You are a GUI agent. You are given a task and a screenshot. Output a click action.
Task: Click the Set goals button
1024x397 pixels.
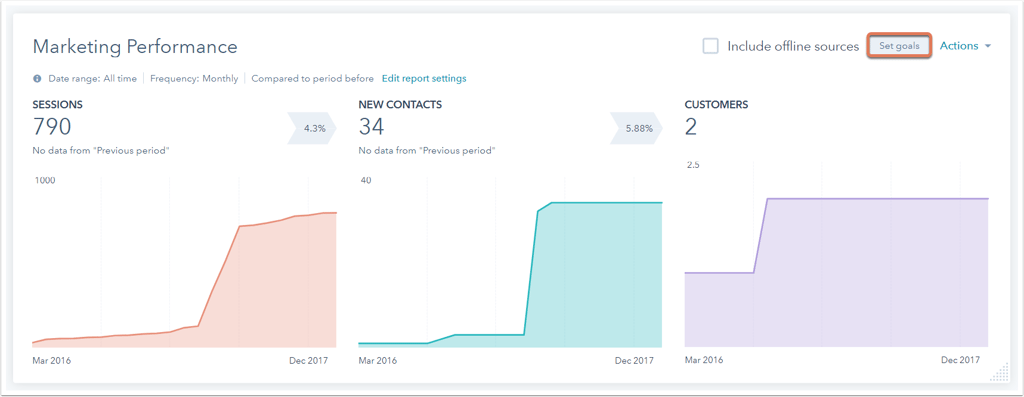[899, 46]
